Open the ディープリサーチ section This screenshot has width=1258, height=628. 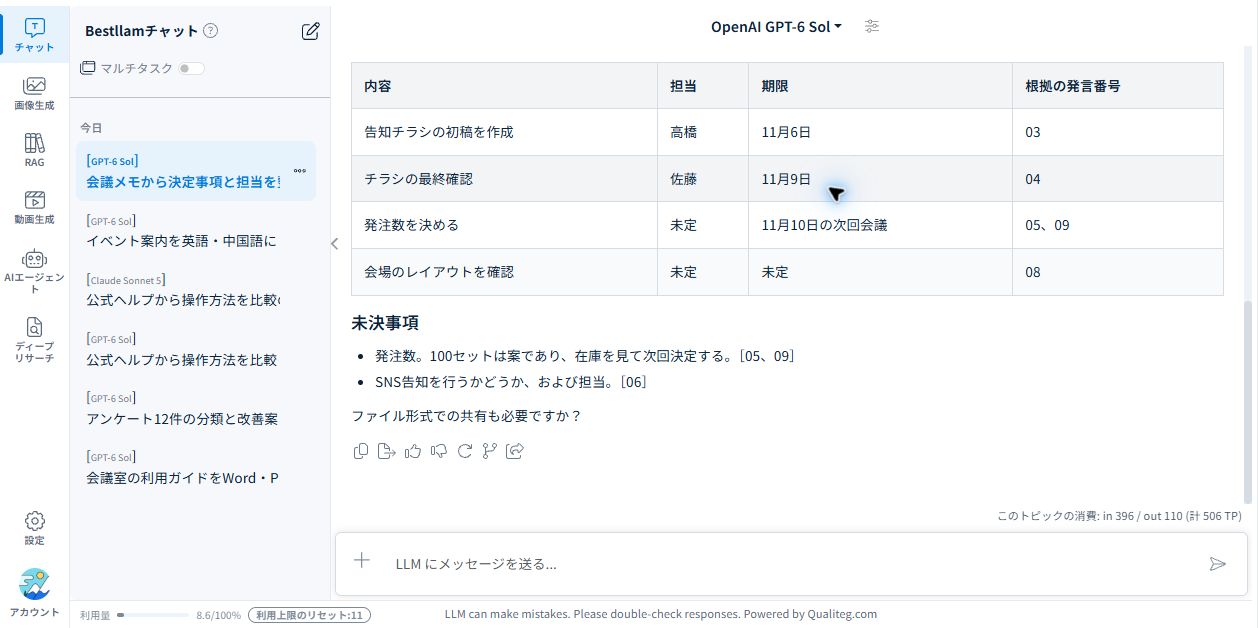35,338
